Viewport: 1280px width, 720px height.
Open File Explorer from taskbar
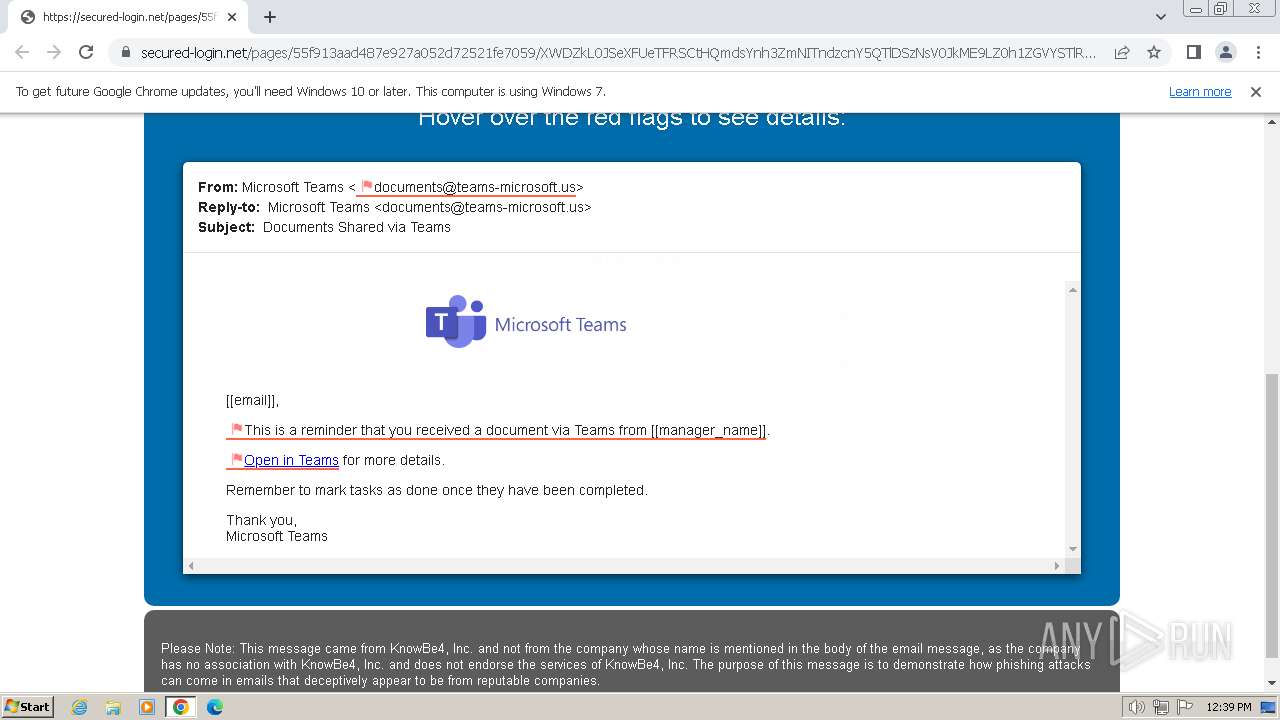point(113,707)
